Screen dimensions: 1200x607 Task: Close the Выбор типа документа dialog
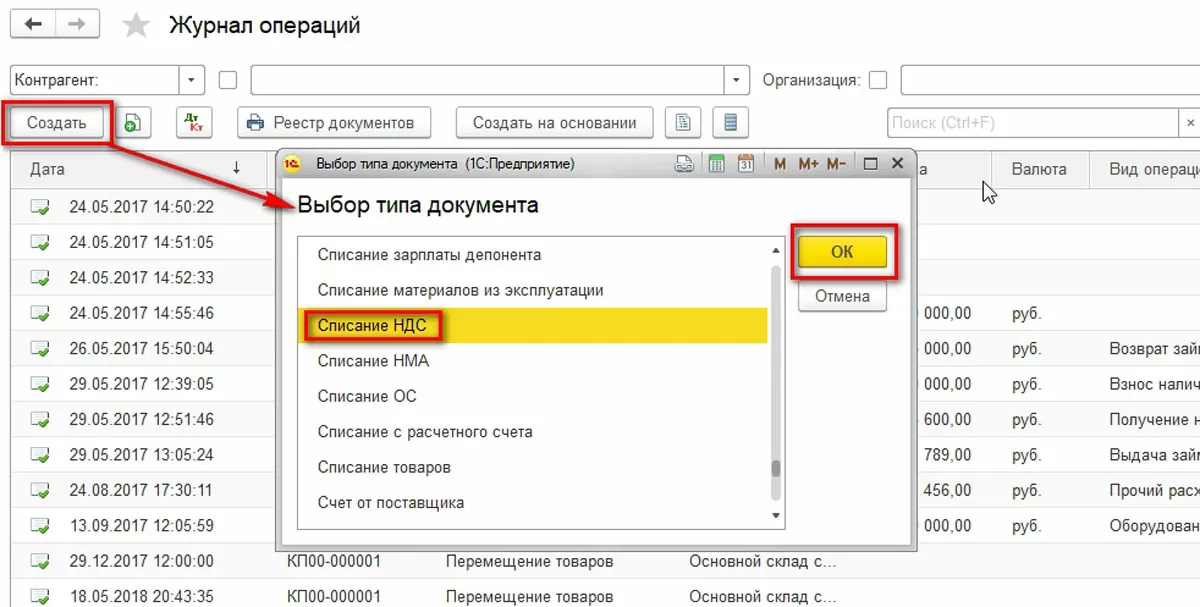(897, 163)
